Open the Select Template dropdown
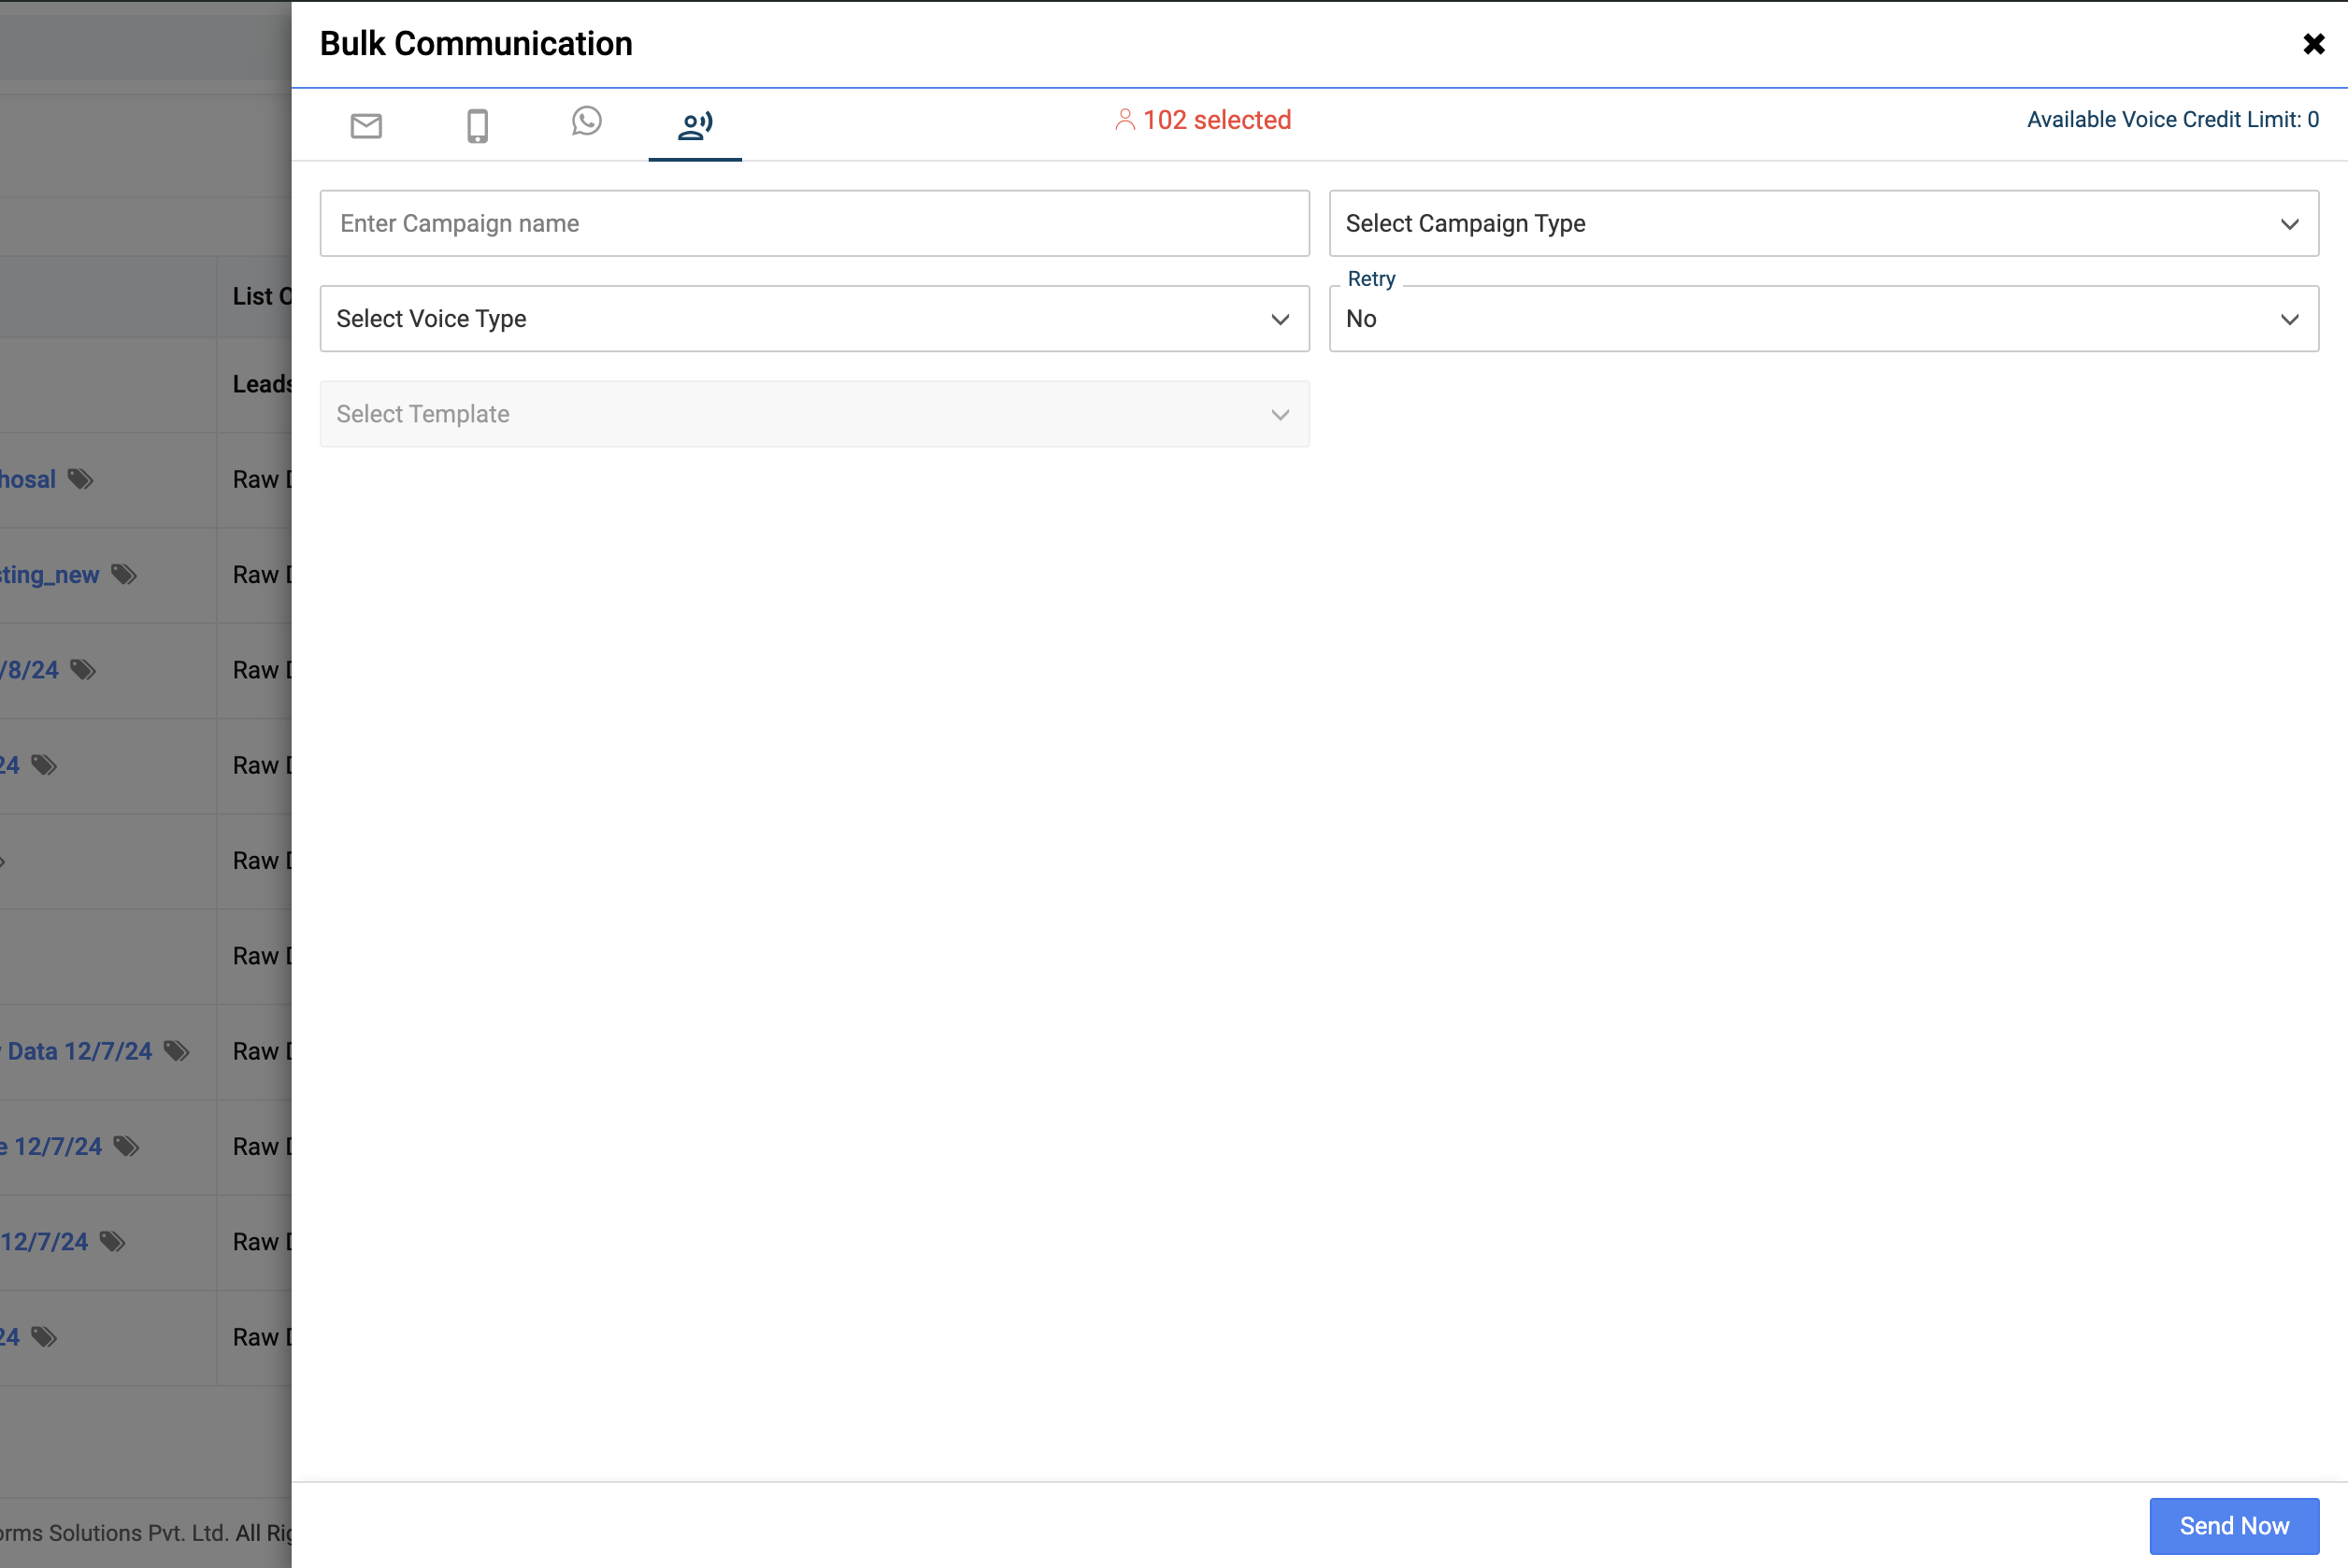The height and width of the screenshot is (1568, 2348). coord(814,414)
